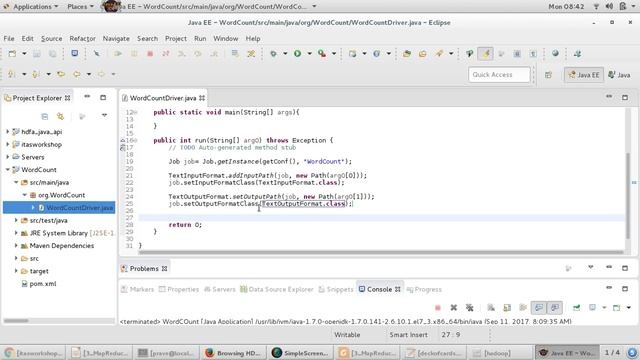Select Maven Dependencies in the tree
Image resolution: width=640 pixels, height=360 pixels.
pos(57,246)
